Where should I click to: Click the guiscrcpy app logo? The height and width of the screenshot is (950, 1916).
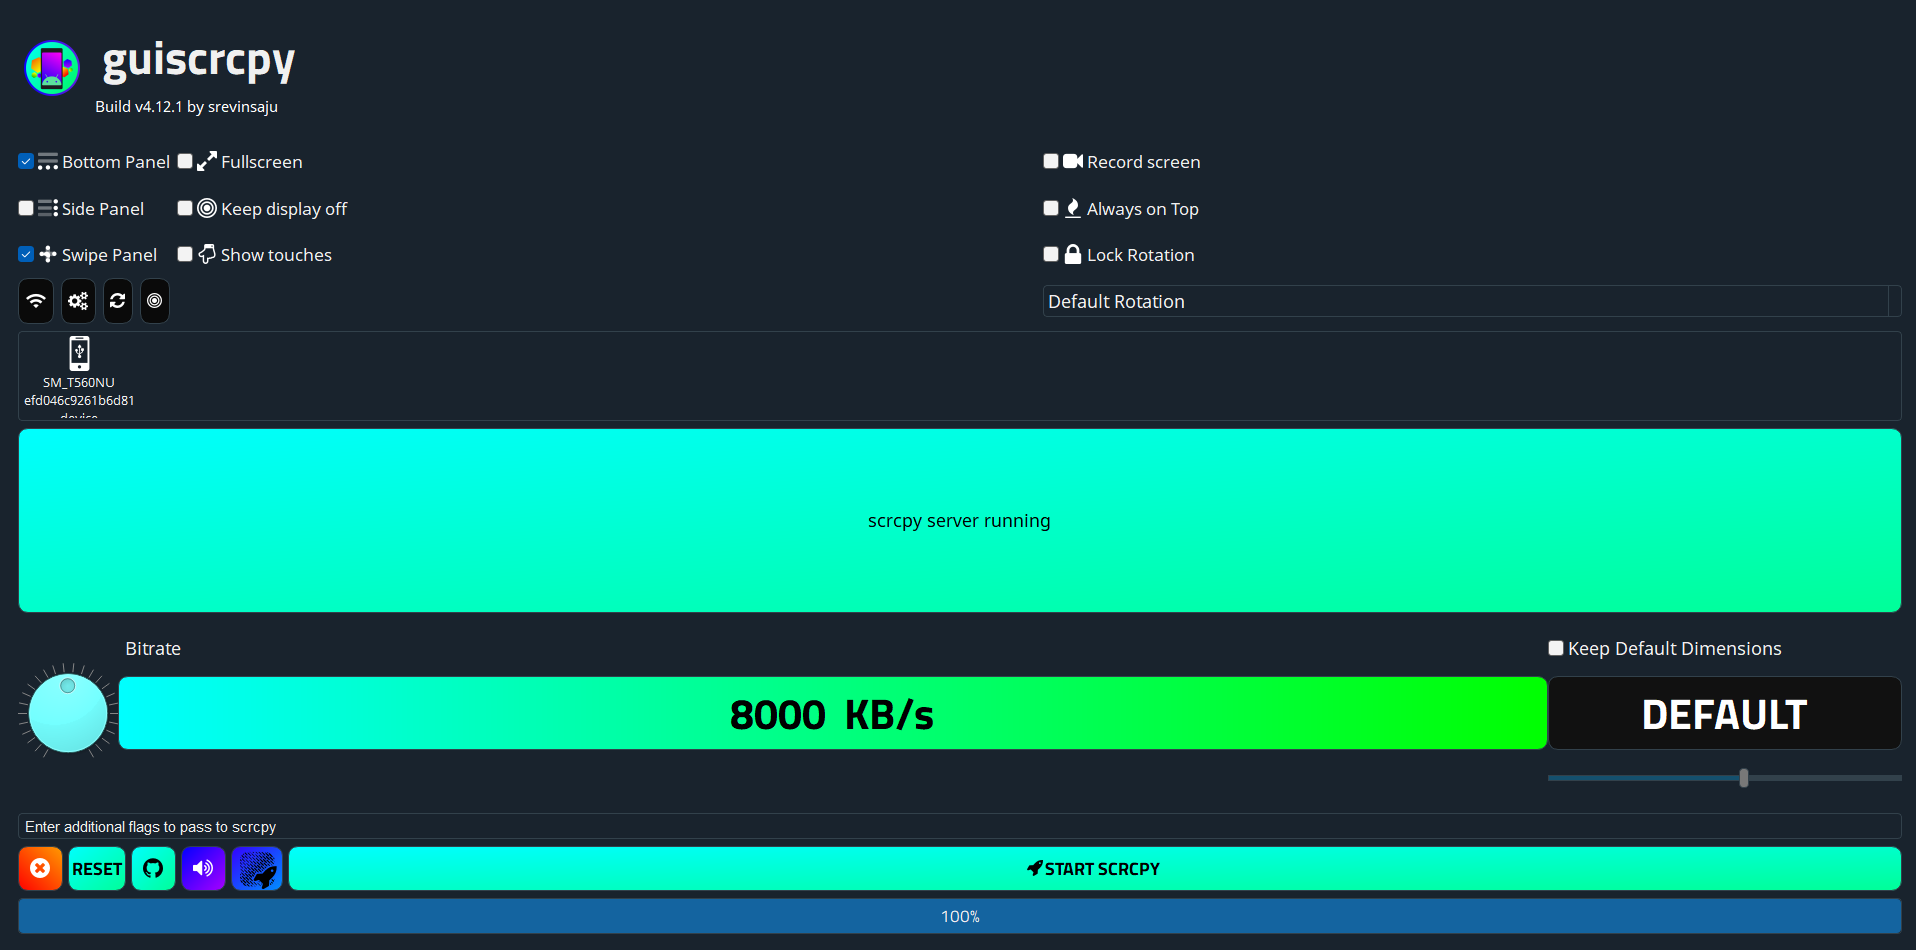pos(52,68)
